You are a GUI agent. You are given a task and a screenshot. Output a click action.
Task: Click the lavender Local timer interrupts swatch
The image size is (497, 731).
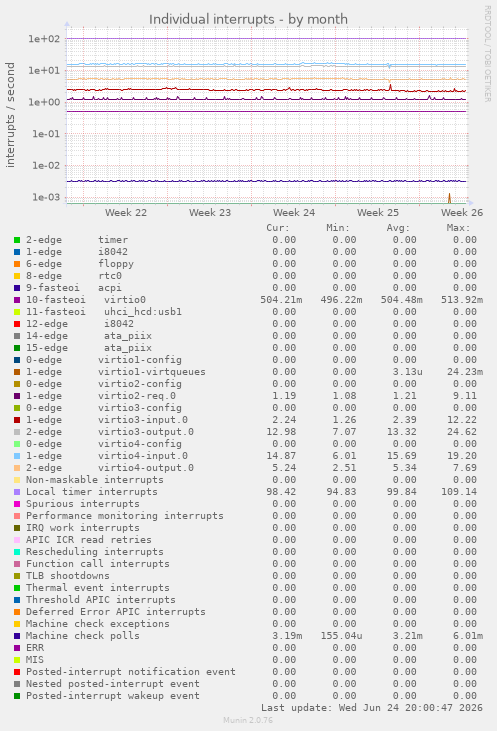pyautogui.click(x=17, y=492)
